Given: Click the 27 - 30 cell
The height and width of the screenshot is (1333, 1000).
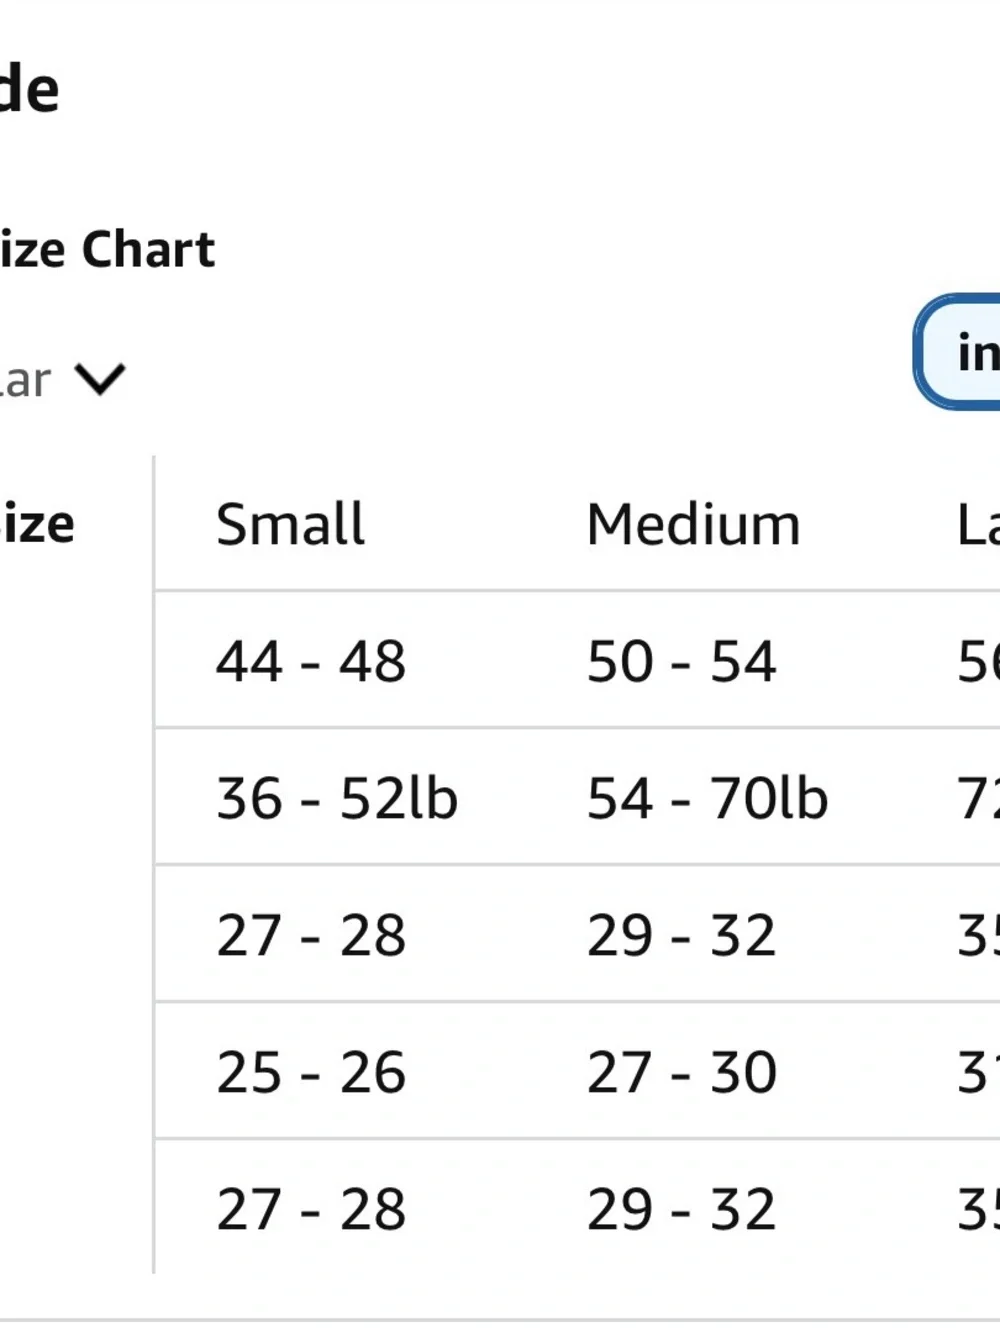Looking at the screenshot, I should (682, 1072).
